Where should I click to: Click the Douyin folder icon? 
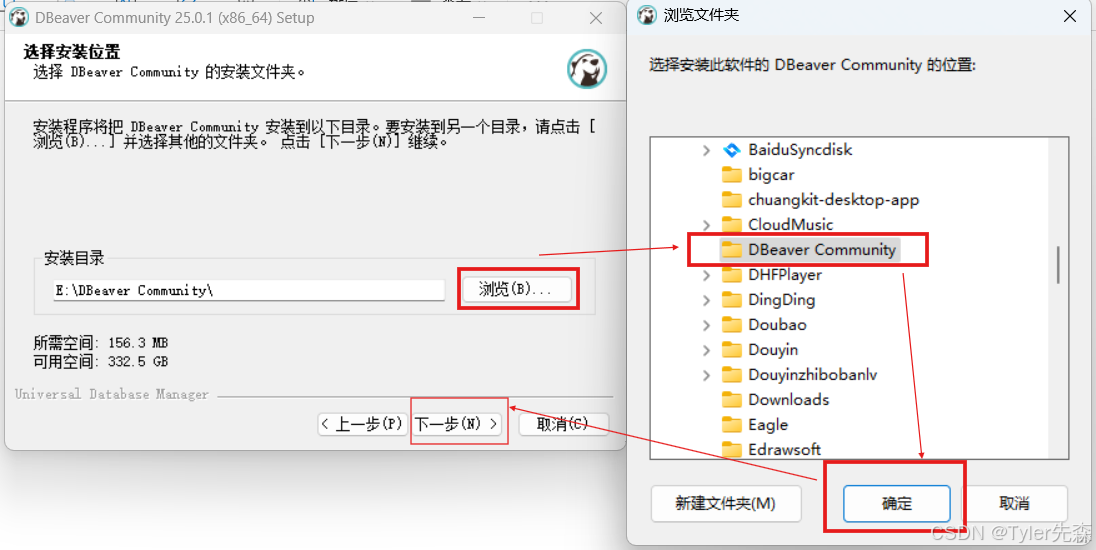click(x=732, y=350)
